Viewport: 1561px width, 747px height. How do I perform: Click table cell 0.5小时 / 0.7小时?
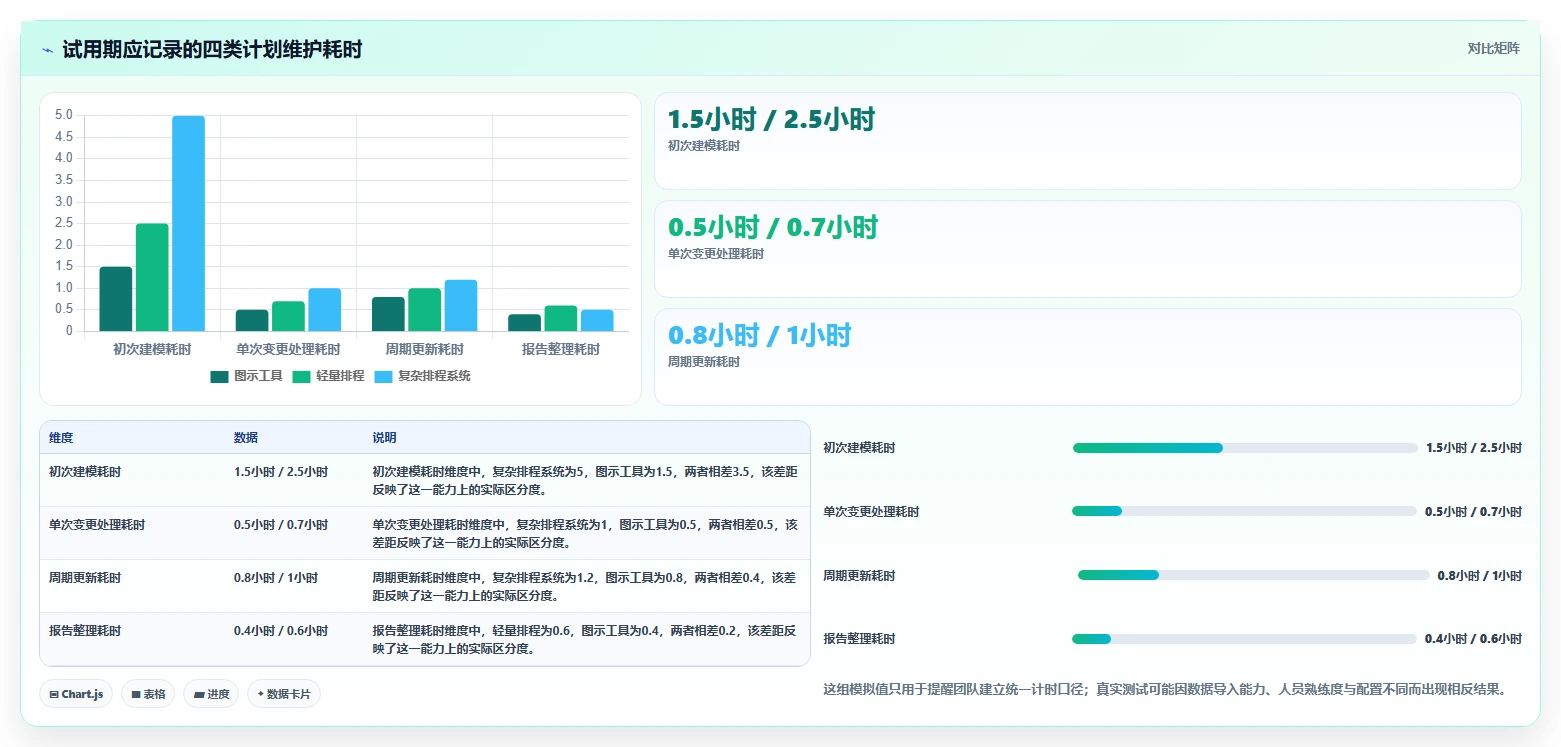point(281,524)
